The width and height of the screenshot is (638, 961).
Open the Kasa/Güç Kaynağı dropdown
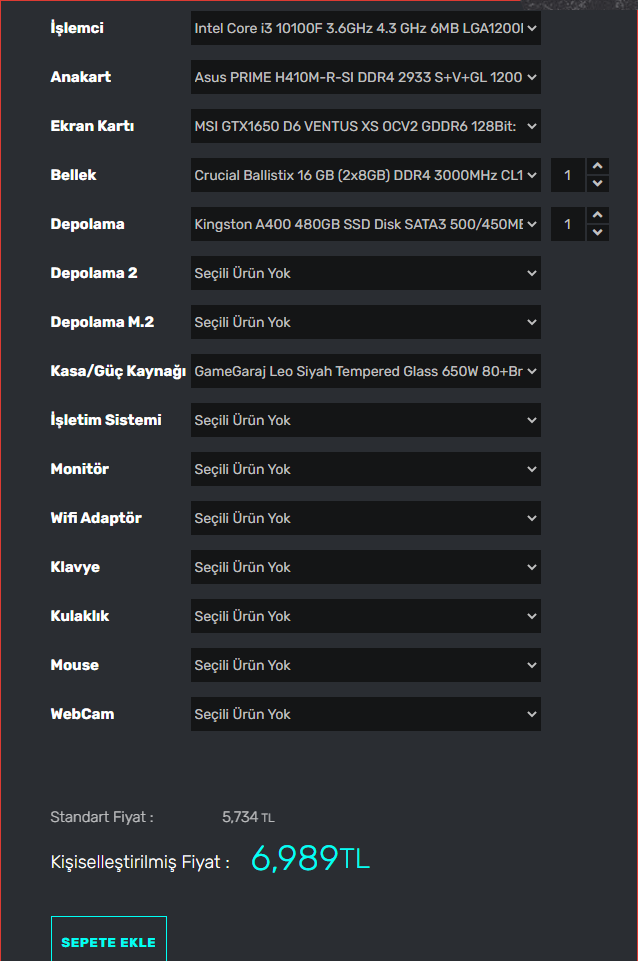tap(365, 371)
